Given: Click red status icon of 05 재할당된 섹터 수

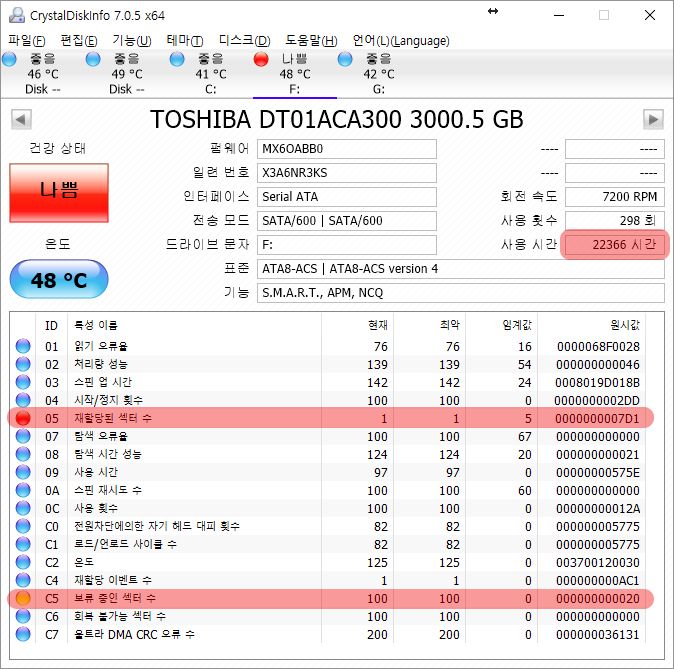Looking at the screenshot, I should click(23, 418).
